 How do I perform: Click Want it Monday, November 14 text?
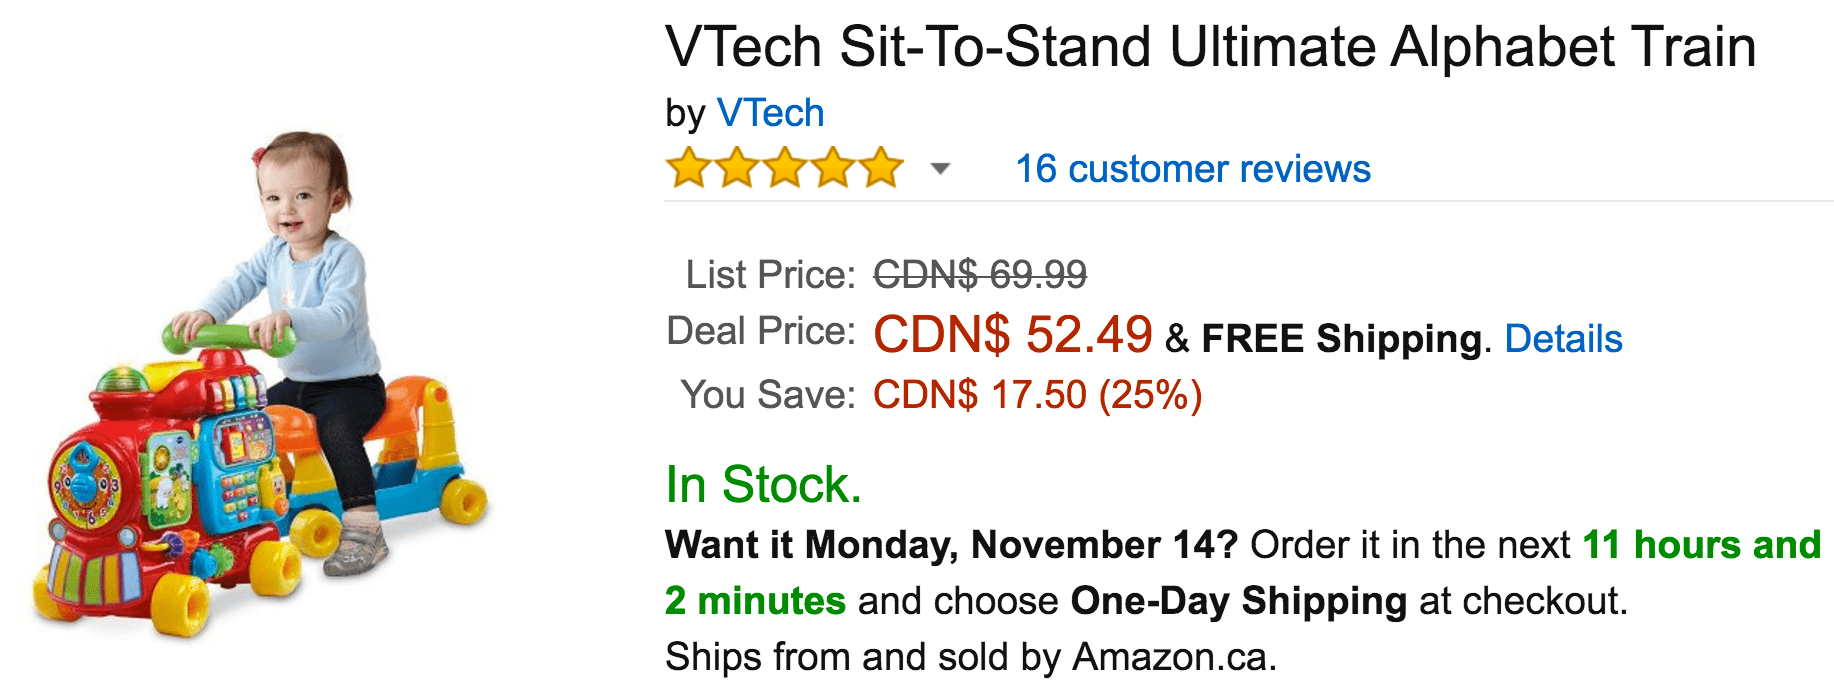(x=952, y=545)
